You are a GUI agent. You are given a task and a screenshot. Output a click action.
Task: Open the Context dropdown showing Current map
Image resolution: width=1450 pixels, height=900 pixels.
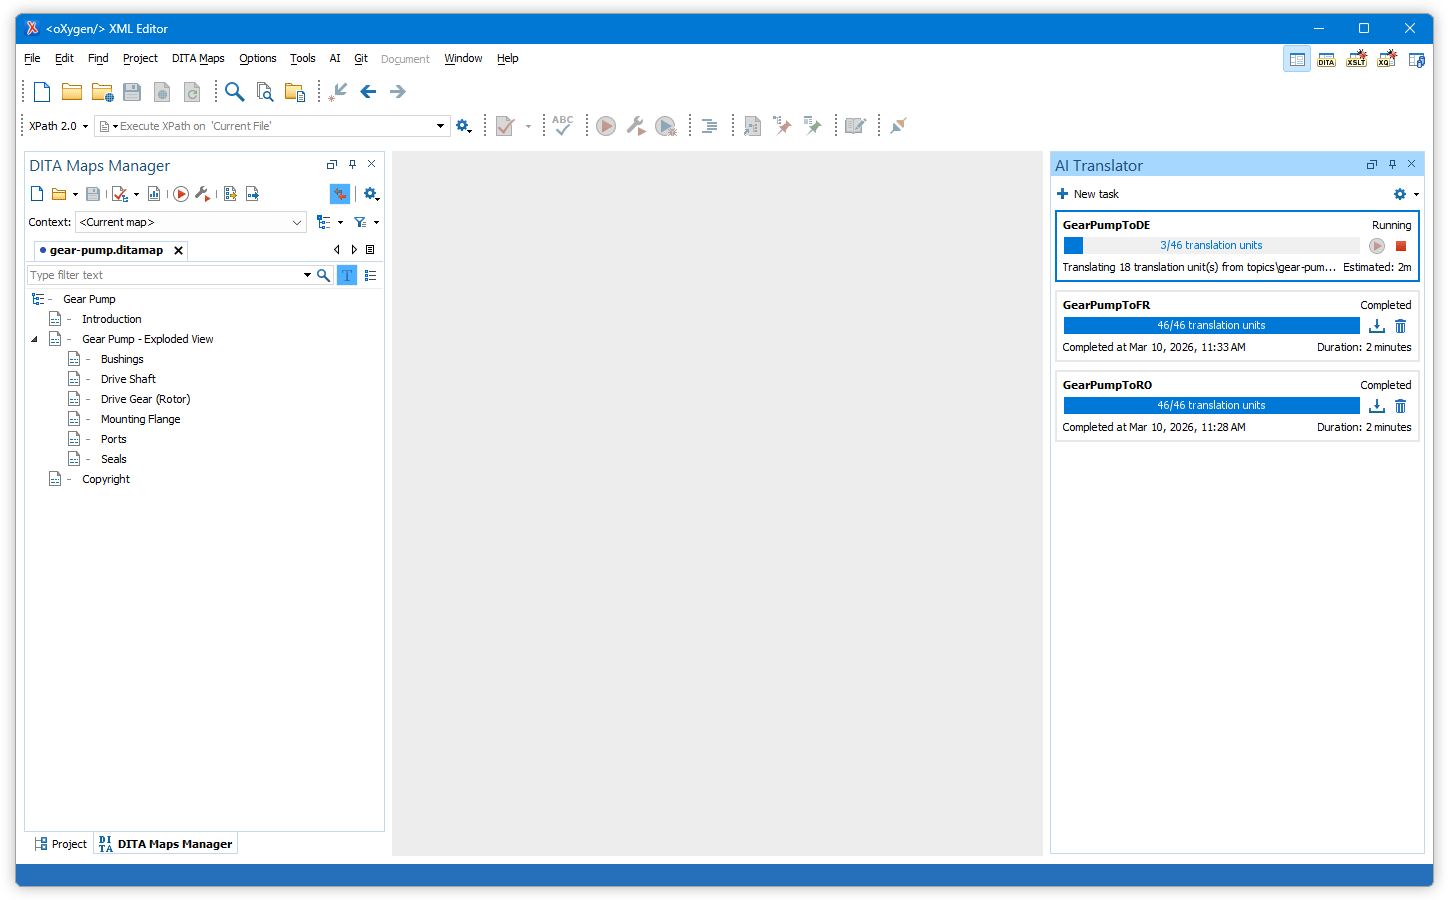point(190,222)
